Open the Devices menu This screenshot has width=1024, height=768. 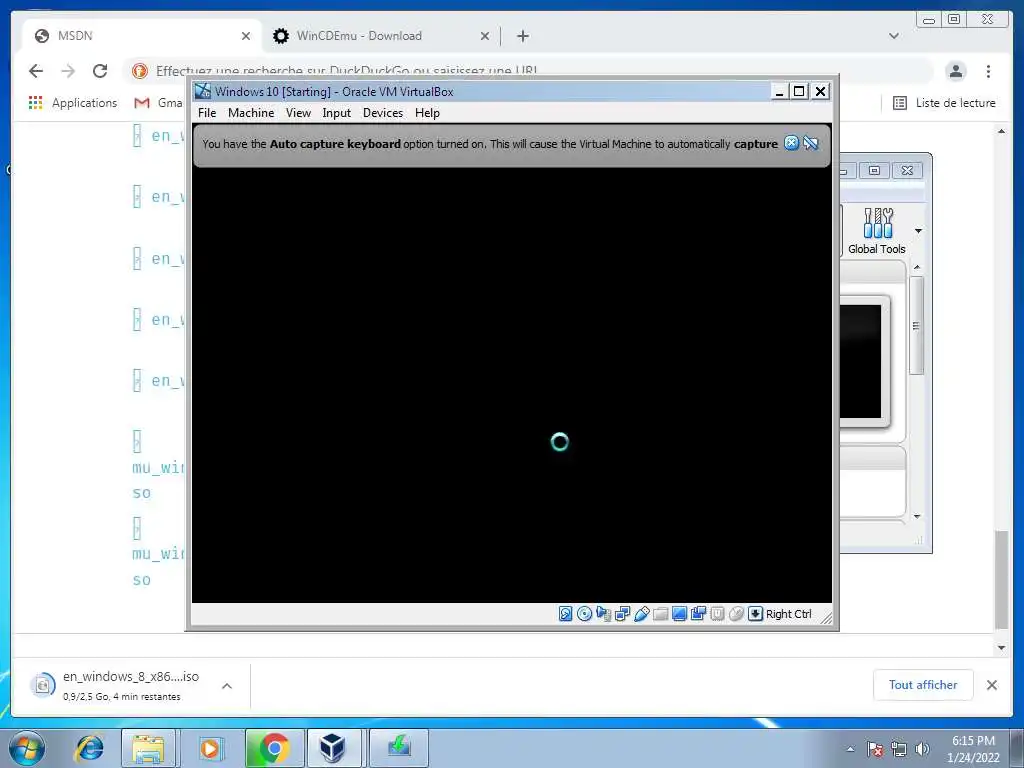click(383, 113)
